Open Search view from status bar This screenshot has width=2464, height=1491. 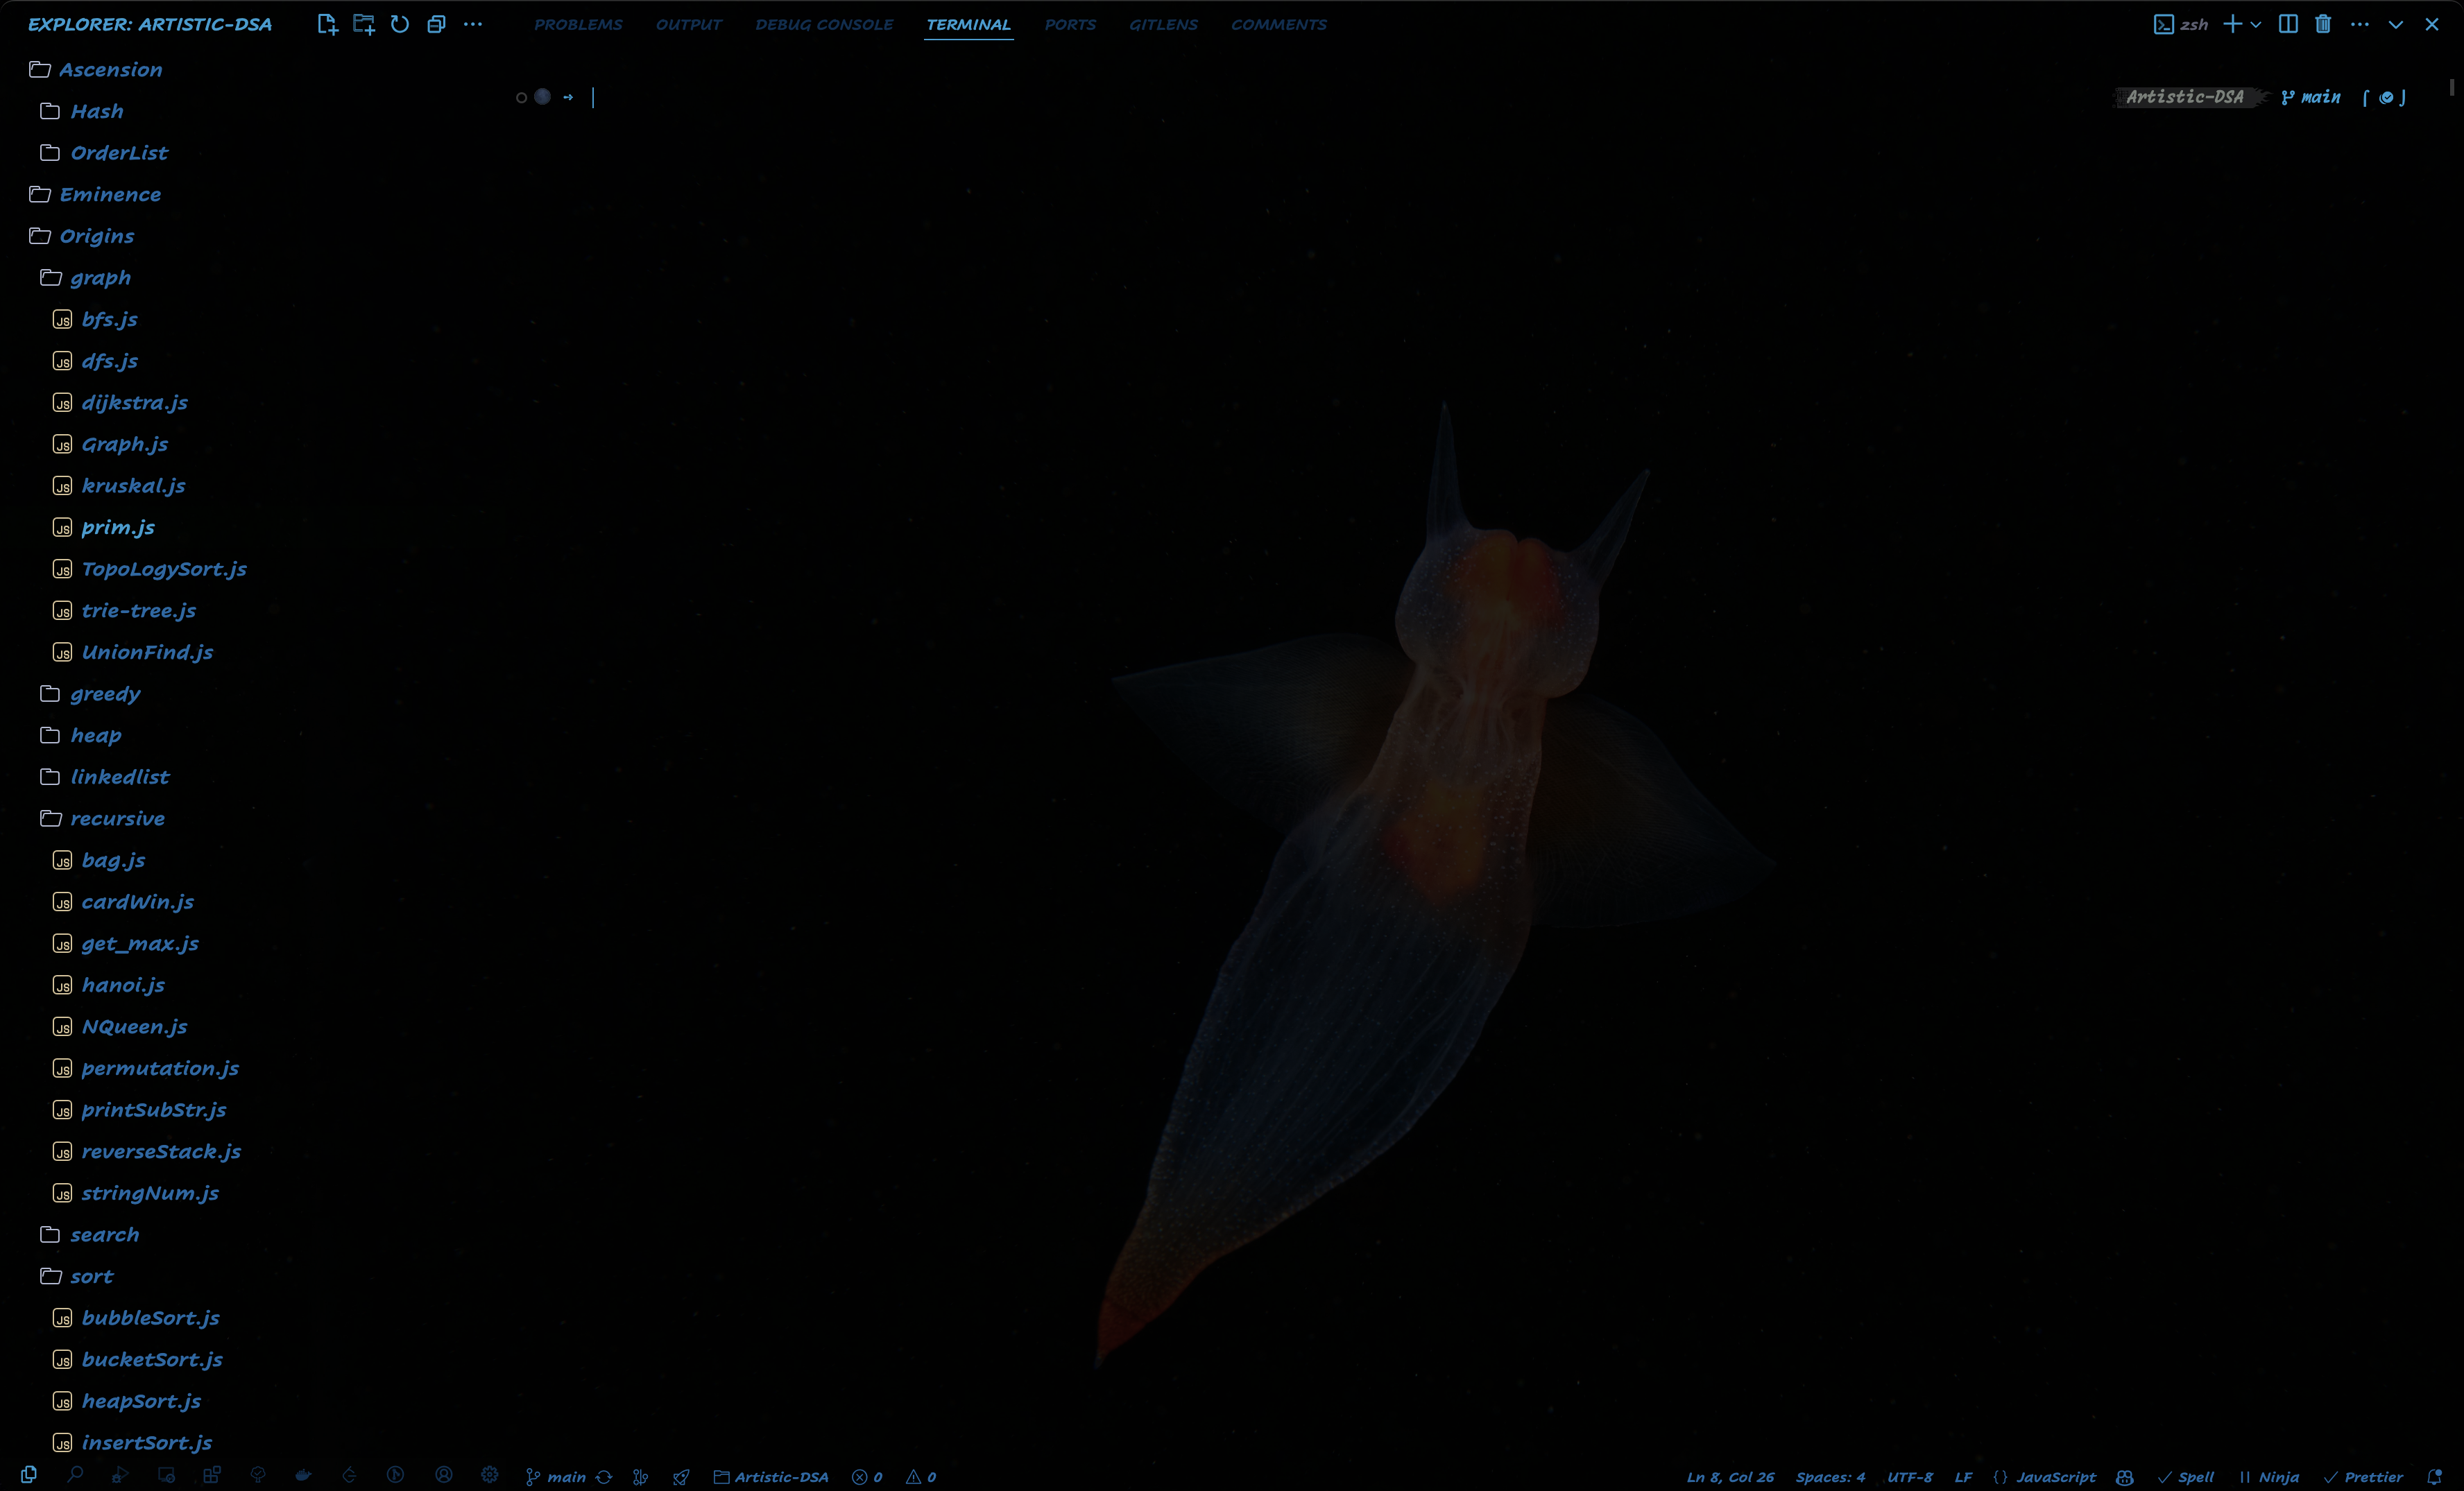pos(75,1475)
